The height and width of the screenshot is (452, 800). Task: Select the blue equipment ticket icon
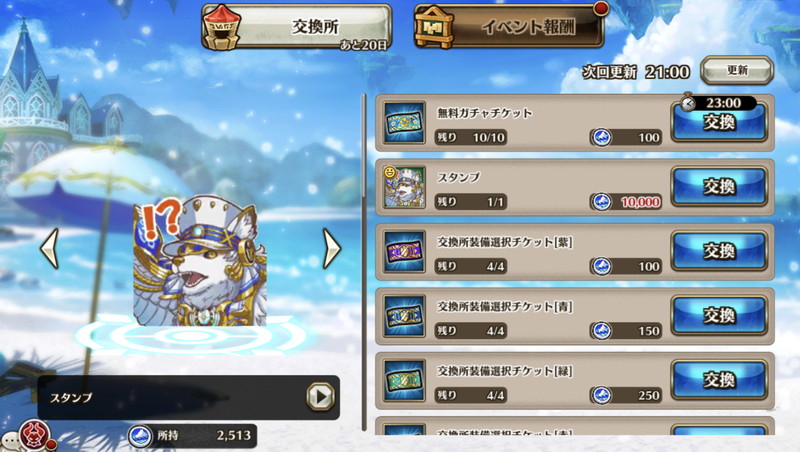405,316
